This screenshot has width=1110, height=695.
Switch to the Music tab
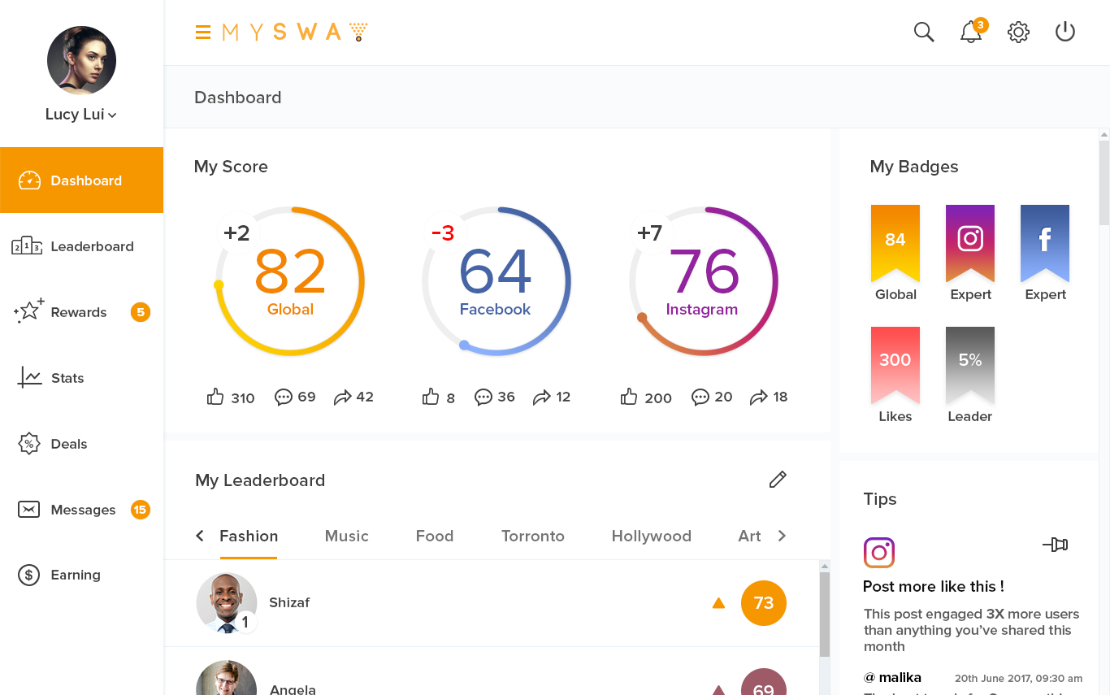click(x=347, y=536)
